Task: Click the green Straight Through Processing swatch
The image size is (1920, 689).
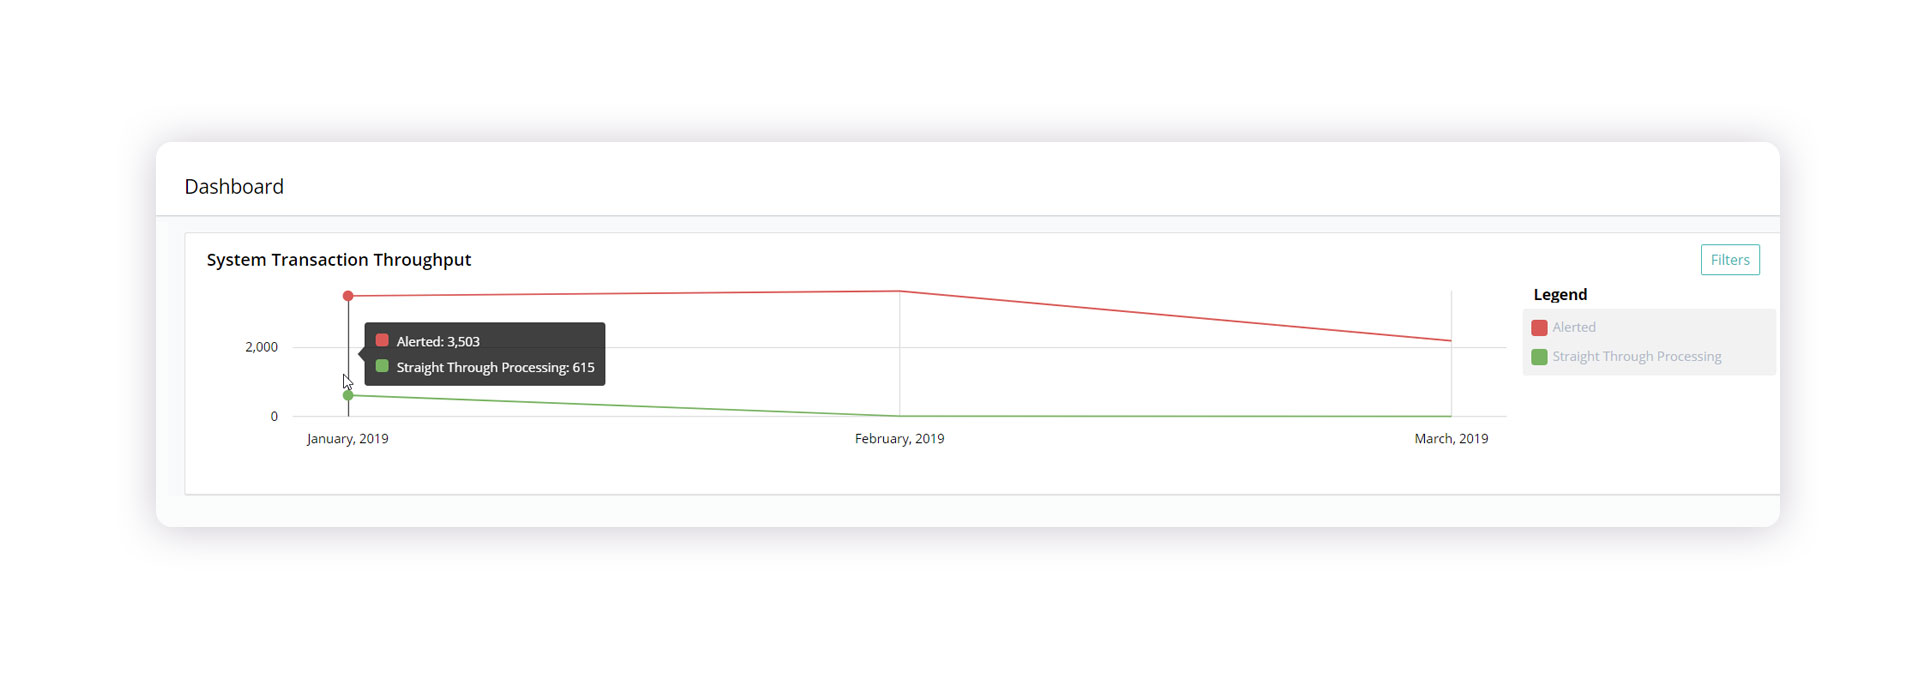Action: pyautogui.click(x=1539, y=357)
